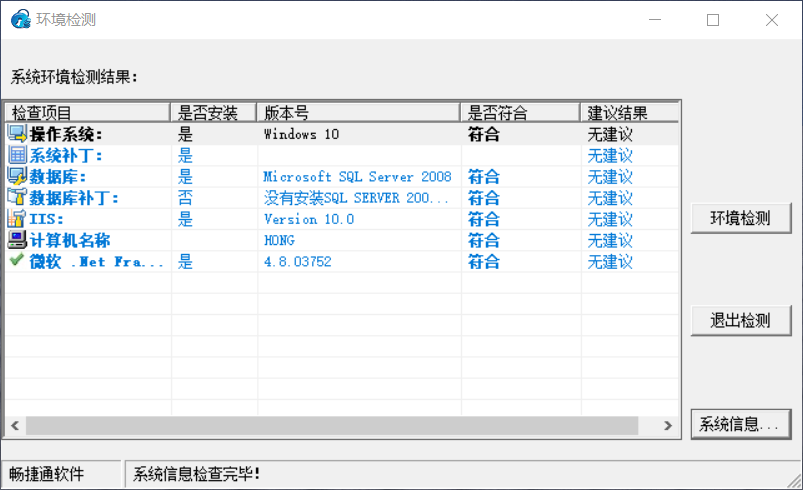Click the app icon in title bar
Screen dimensions: 803x490
tap(20, 19)
